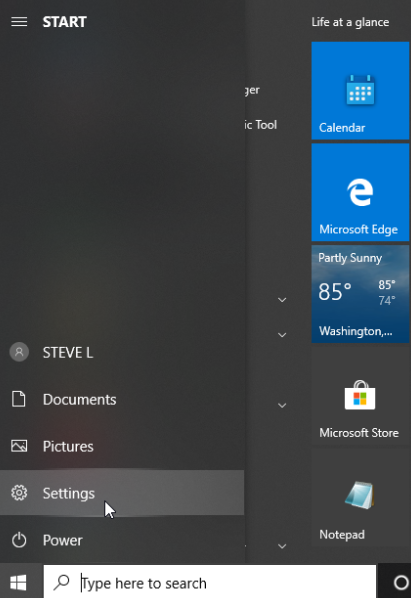
Task: Click the Power icon
Action: pos(19,540)
